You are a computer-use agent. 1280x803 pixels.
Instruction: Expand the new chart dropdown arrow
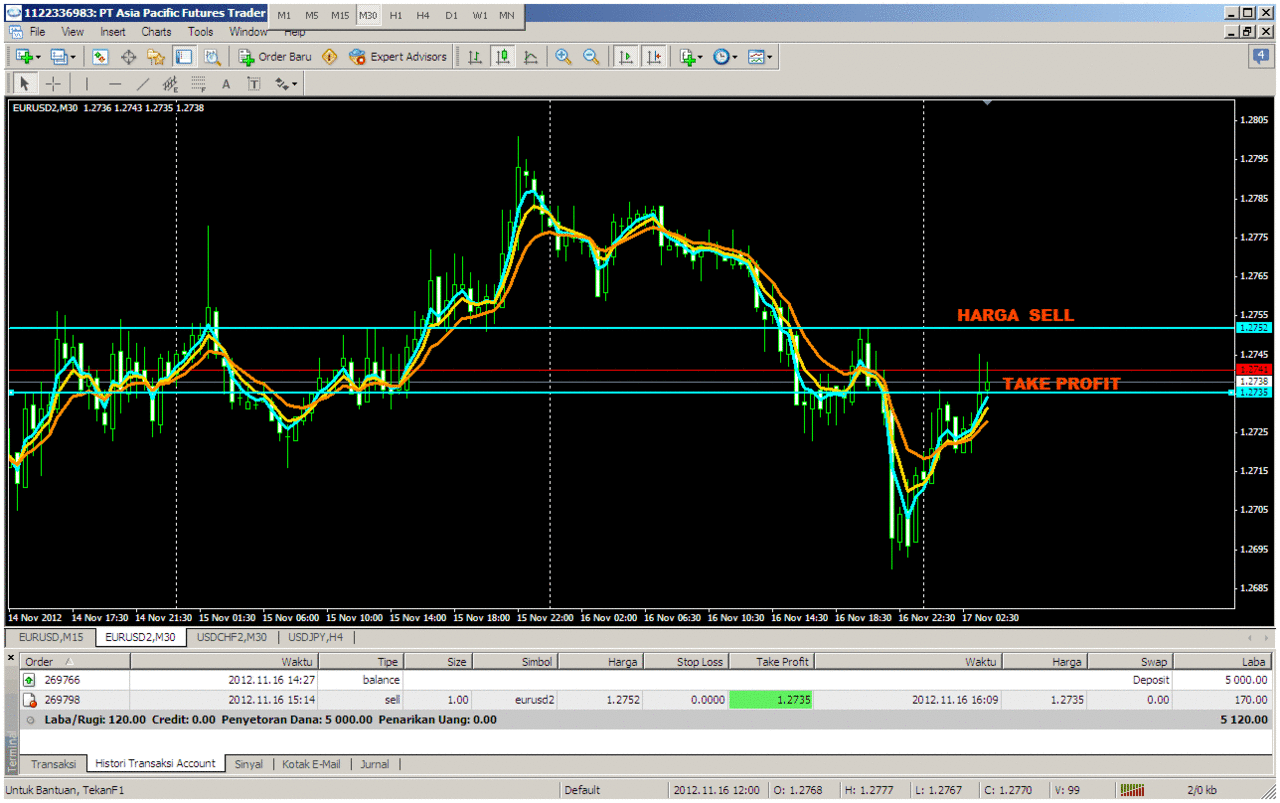[38, 57]
